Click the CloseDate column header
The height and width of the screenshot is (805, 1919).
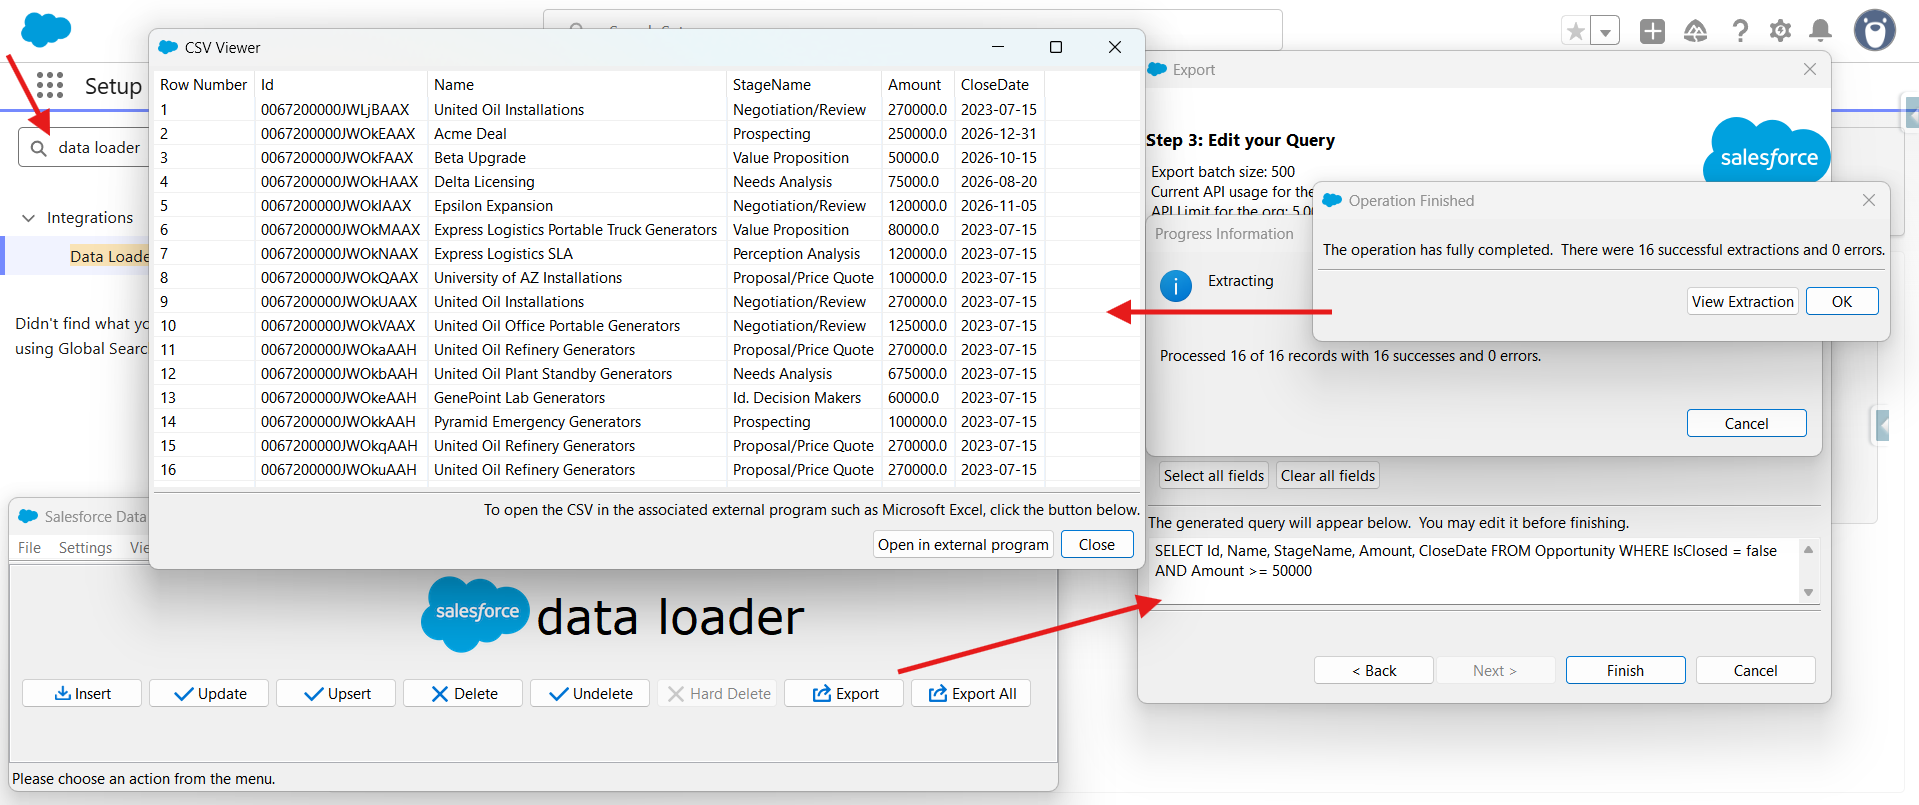tap(999, 85)
